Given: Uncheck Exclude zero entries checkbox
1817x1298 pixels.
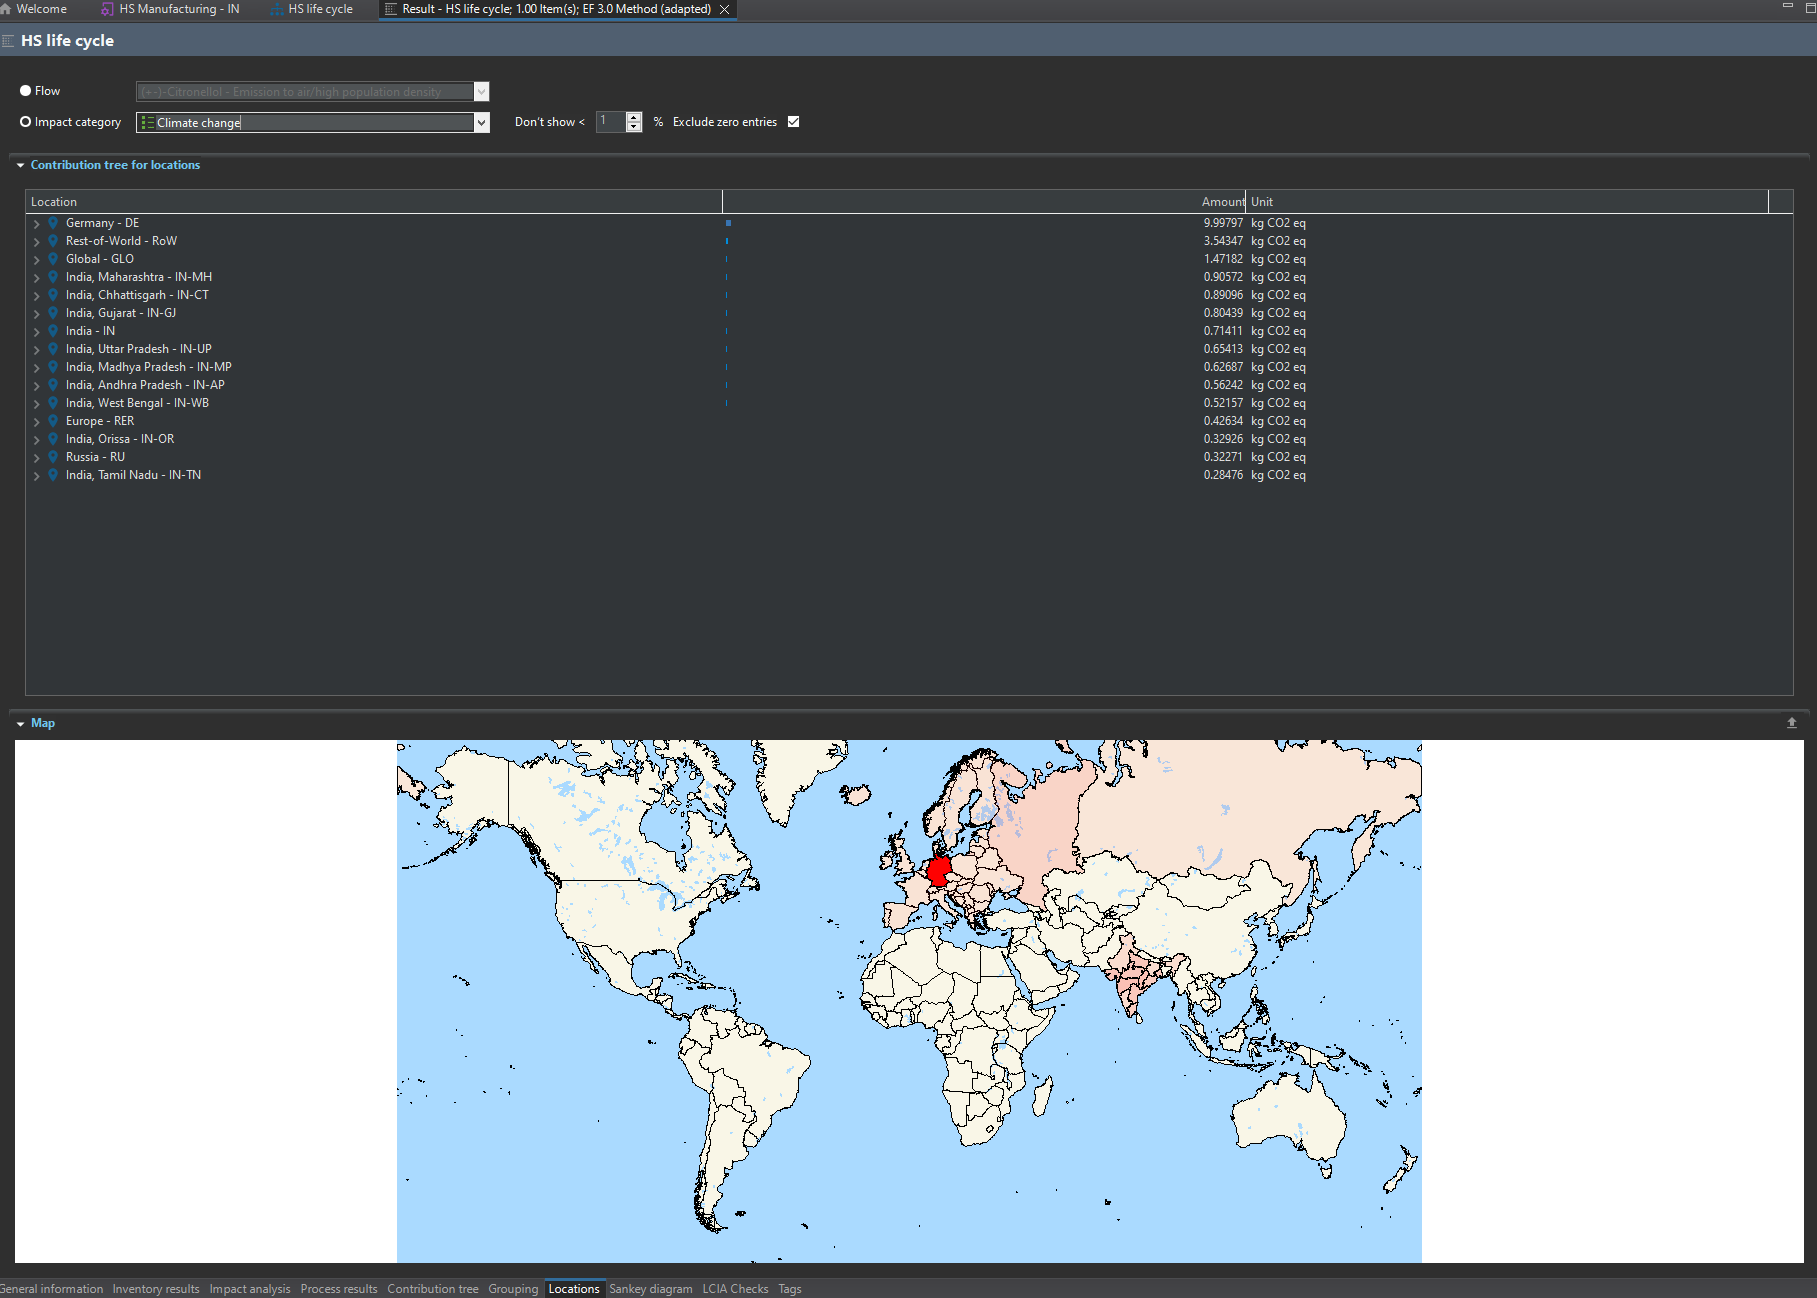Looking at the screenshot, I should coord(793,122).
